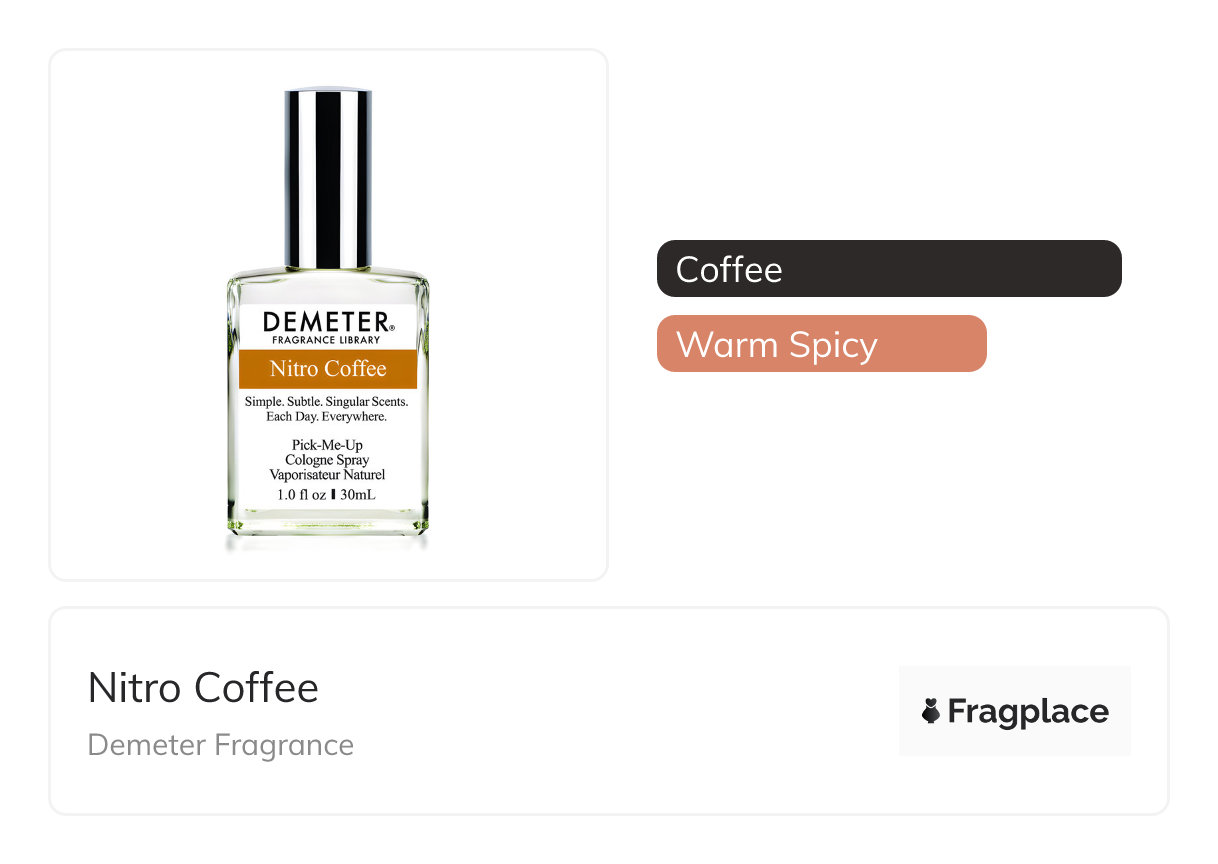Click the Fragplace logo icon
Image resolution: width=1218 pixels, height=864 pixels.
point(931,711)
